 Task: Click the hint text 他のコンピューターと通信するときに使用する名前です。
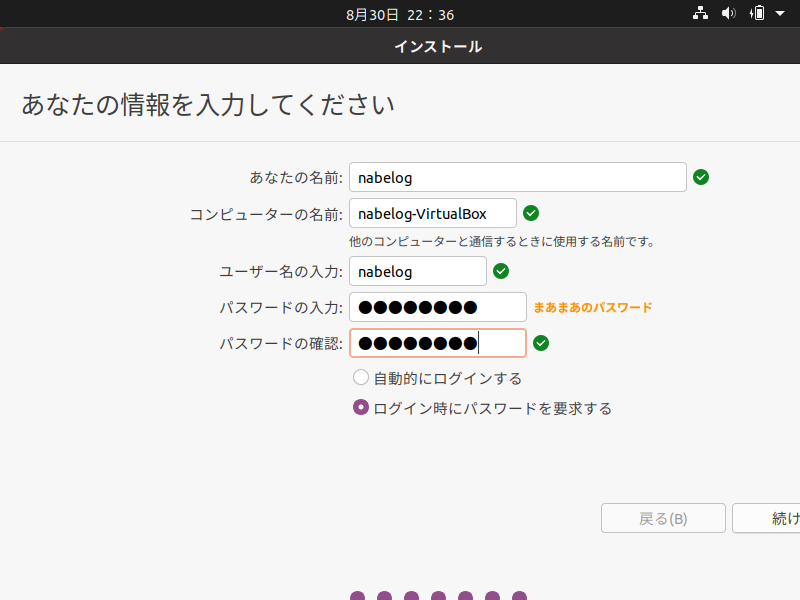pos(503,241)
